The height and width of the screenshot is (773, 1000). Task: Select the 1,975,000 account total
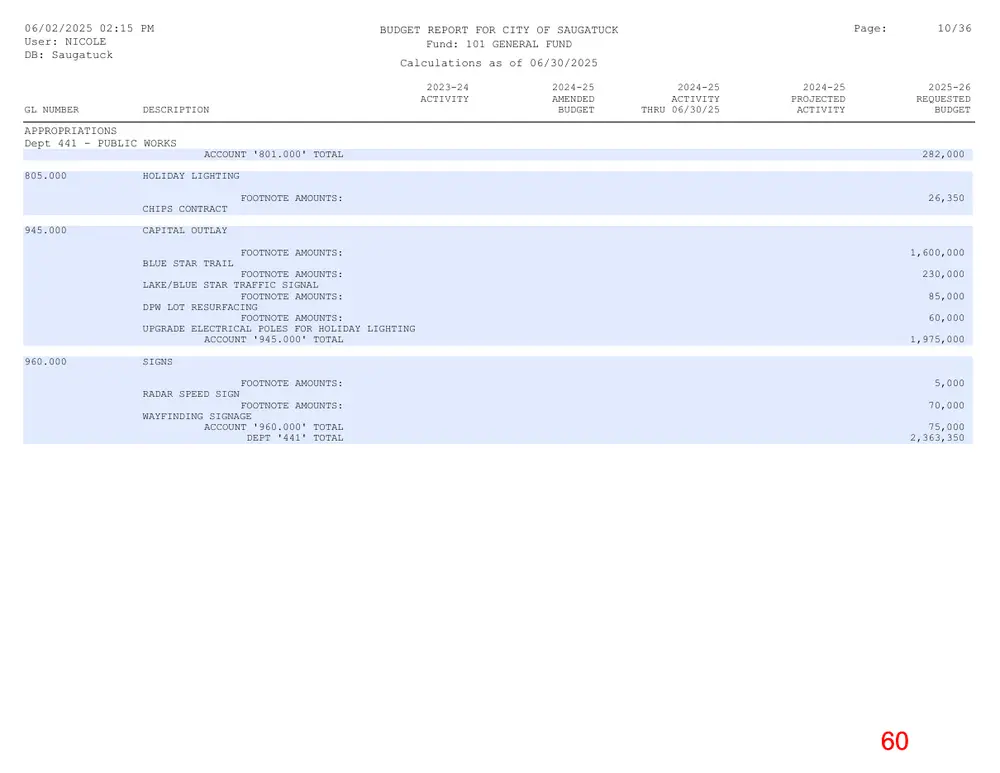pos(937,340)
